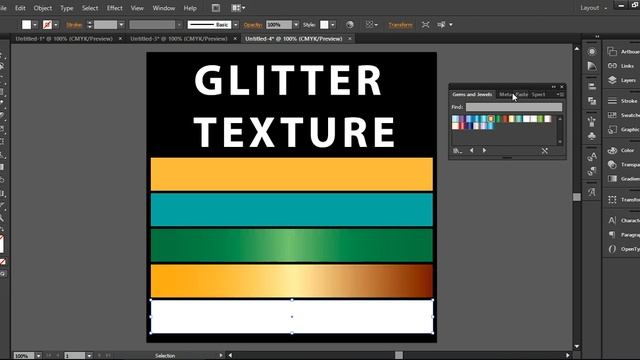Open the Color Guide panel icon
This screenshot has height=360, width=640.
point(592,66)
